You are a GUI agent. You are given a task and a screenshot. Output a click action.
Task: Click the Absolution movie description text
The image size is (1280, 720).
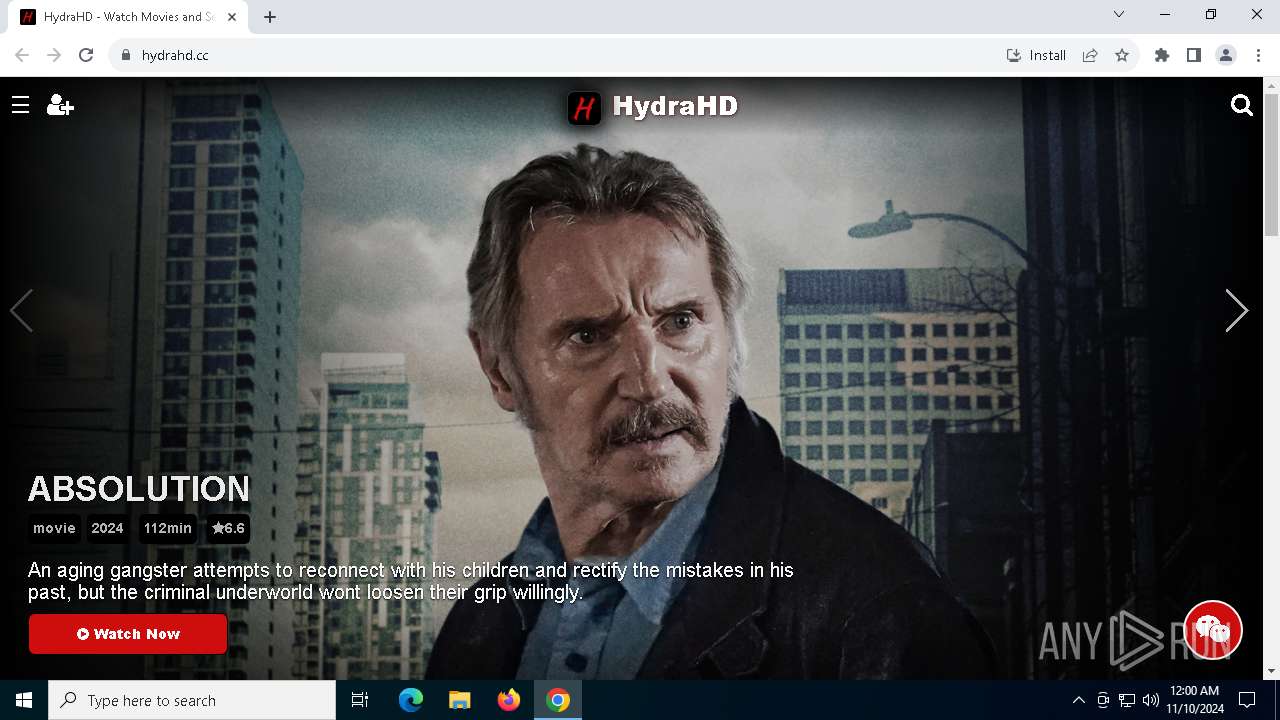(x=410, y=581)
